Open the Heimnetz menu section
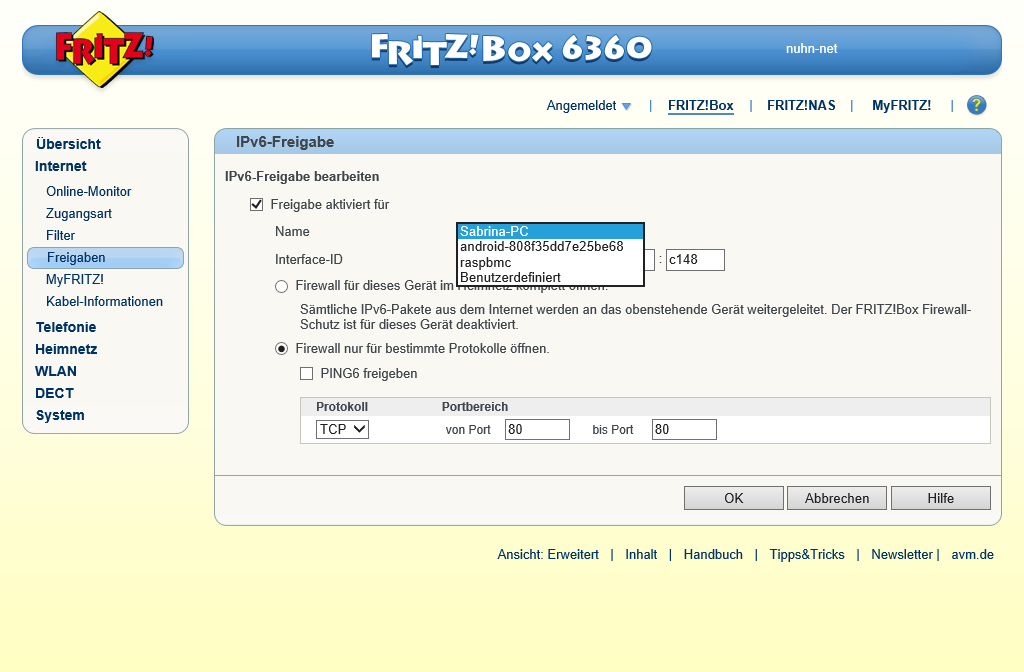This screenshot has height=672, width=1024. point(66,349)
